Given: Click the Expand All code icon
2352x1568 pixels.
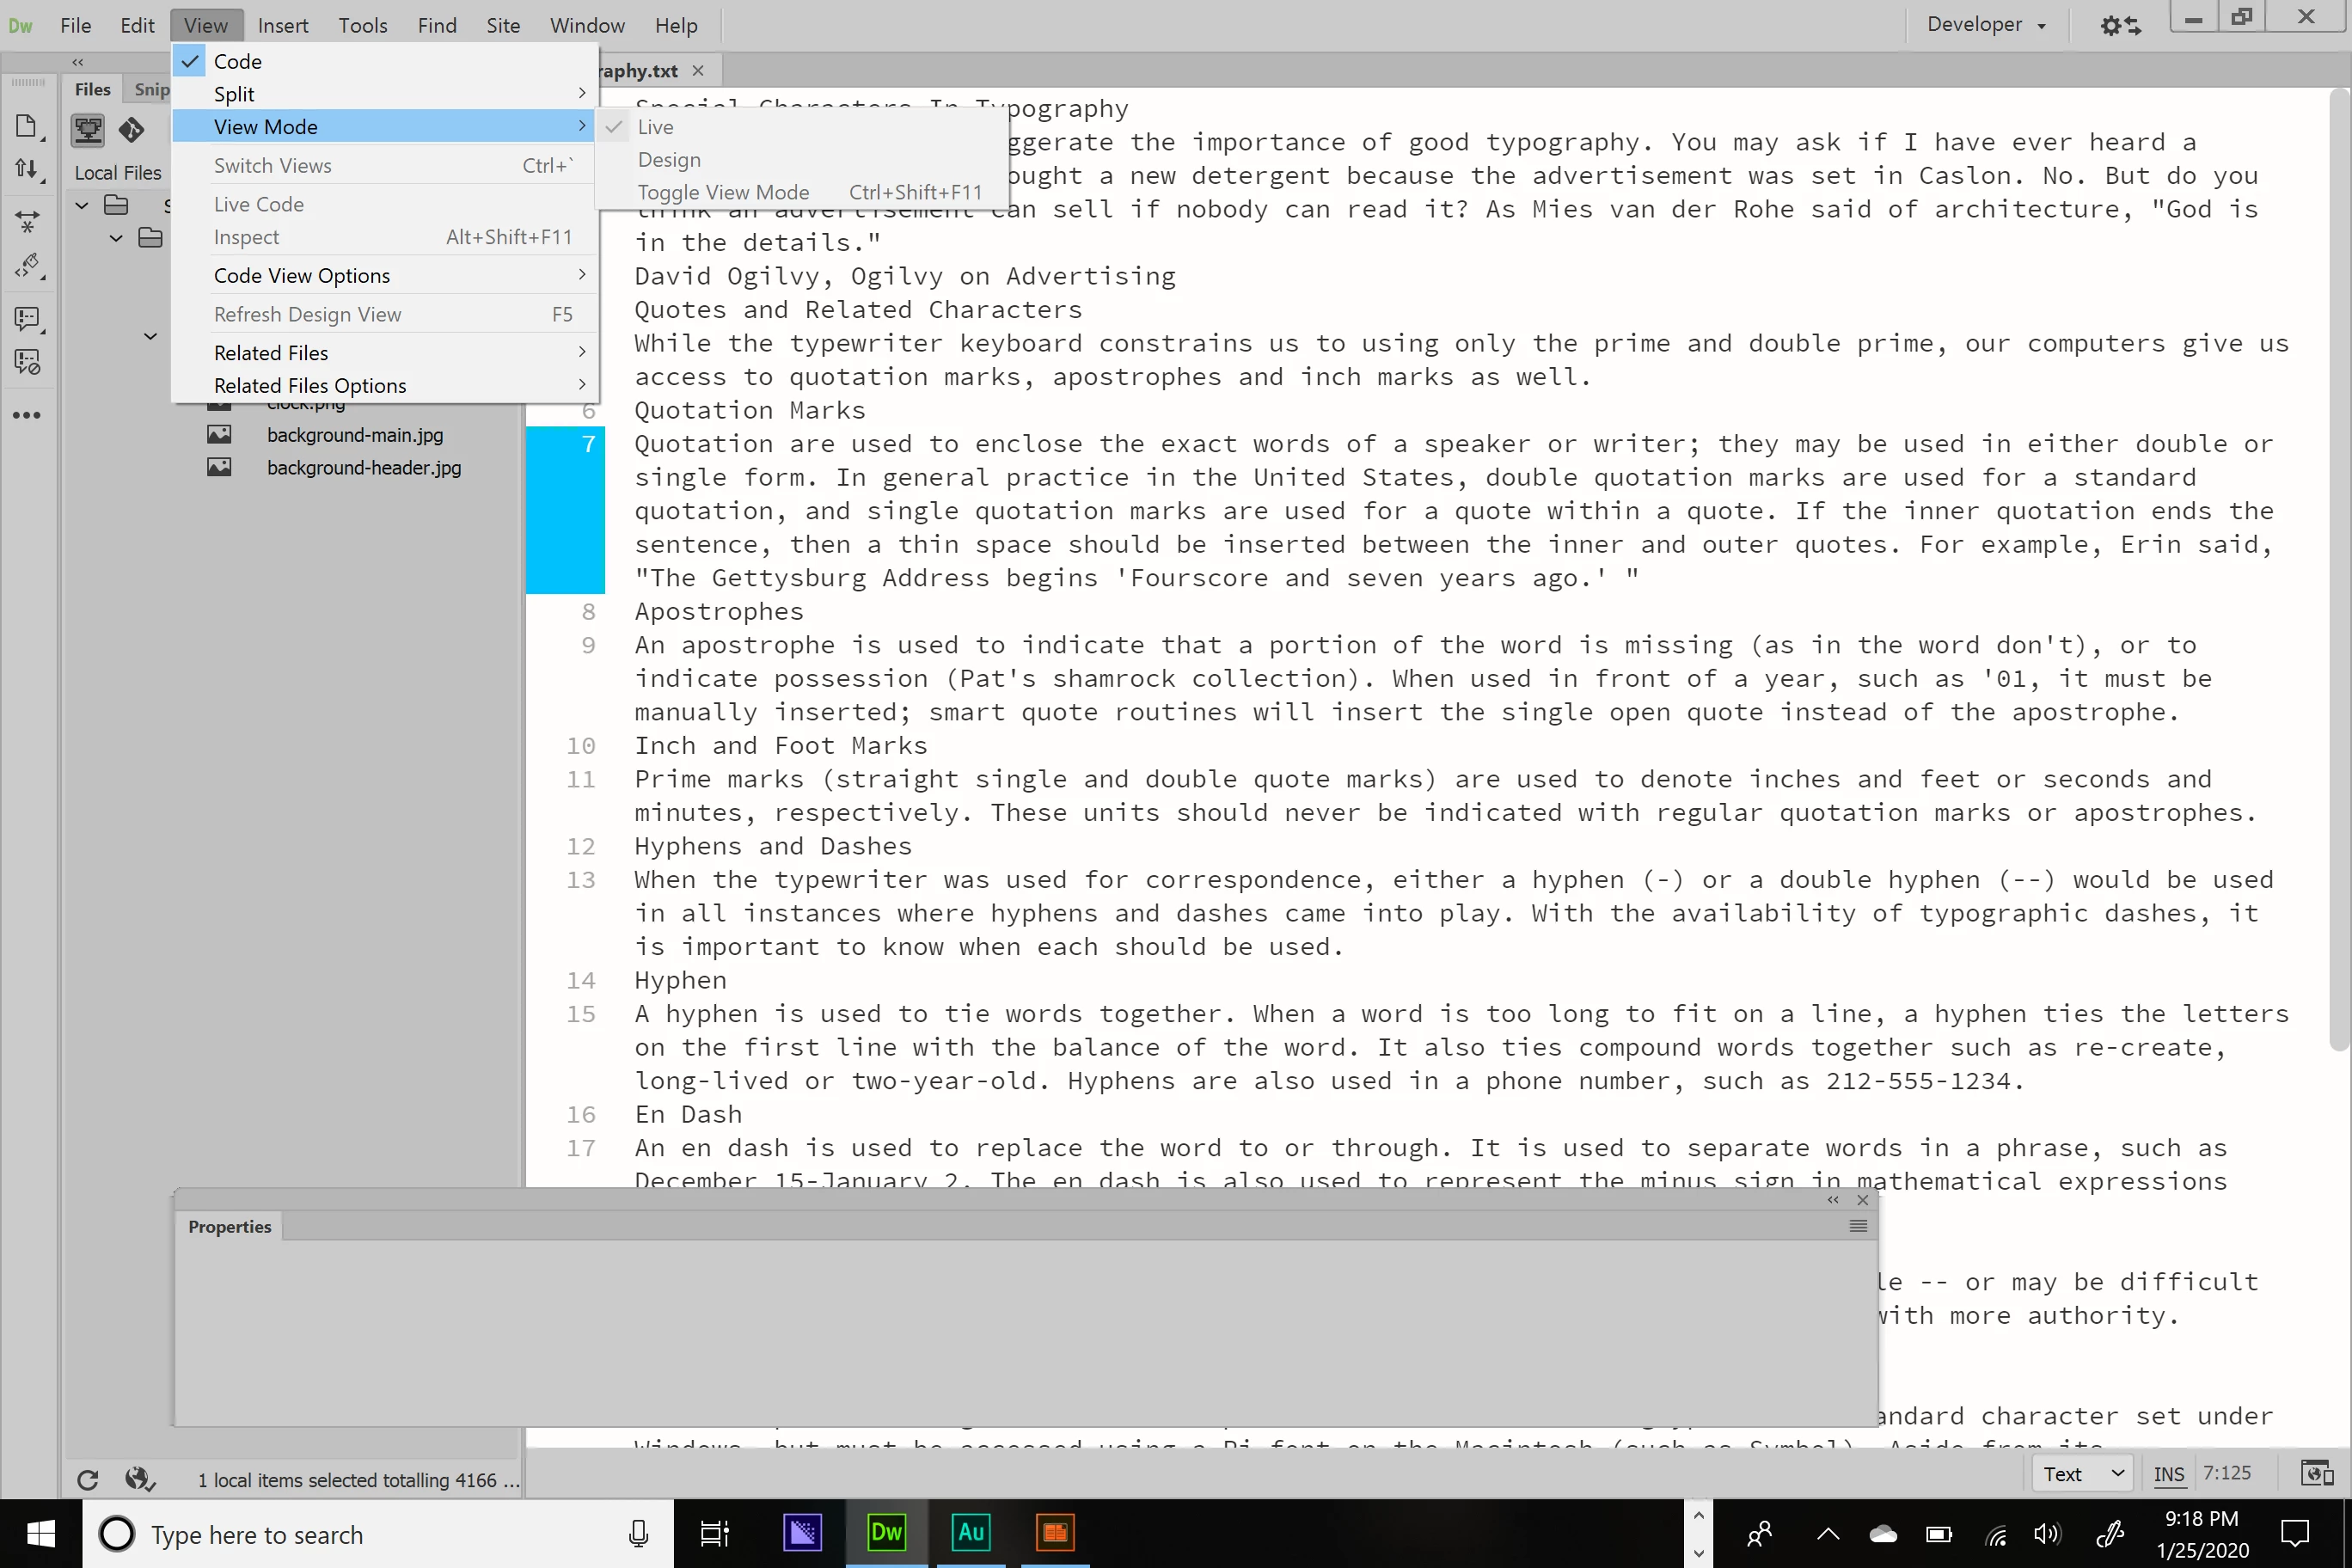Looking at the screenshot, I should point(27,221).
